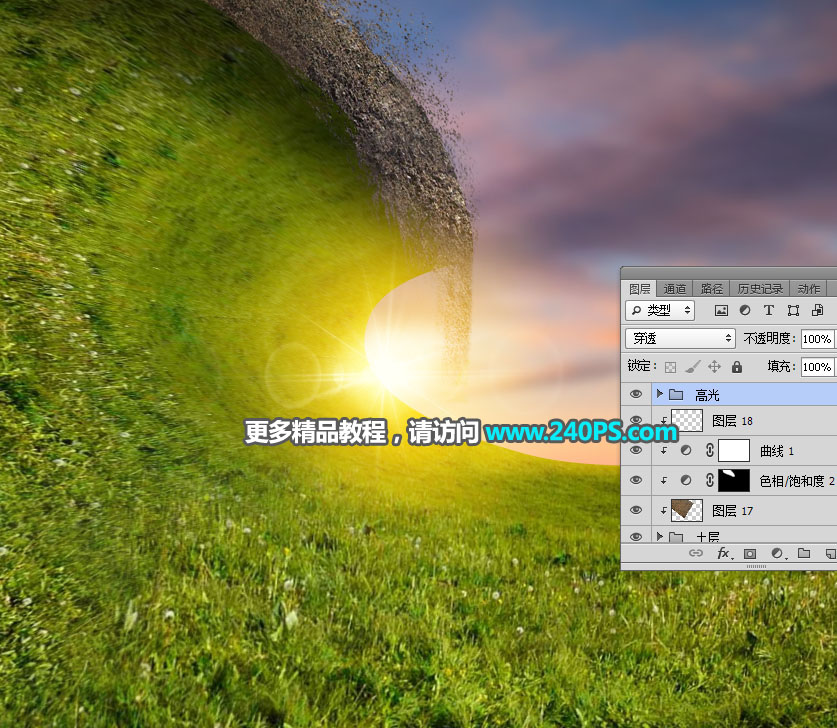Hide the 曲线 1 layer eye

point(636,450)
